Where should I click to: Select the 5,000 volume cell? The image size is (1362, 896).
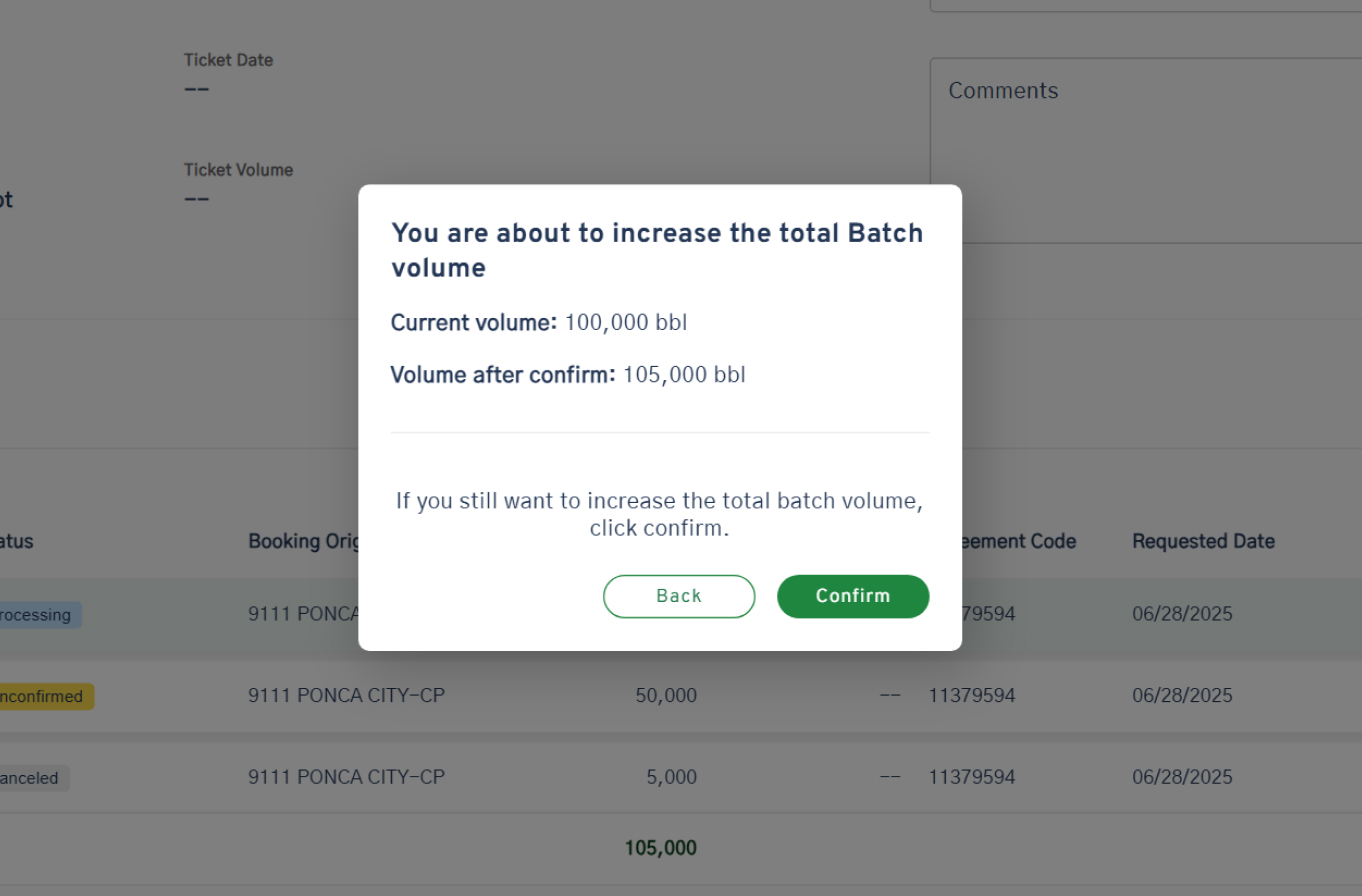coord(671,777)
